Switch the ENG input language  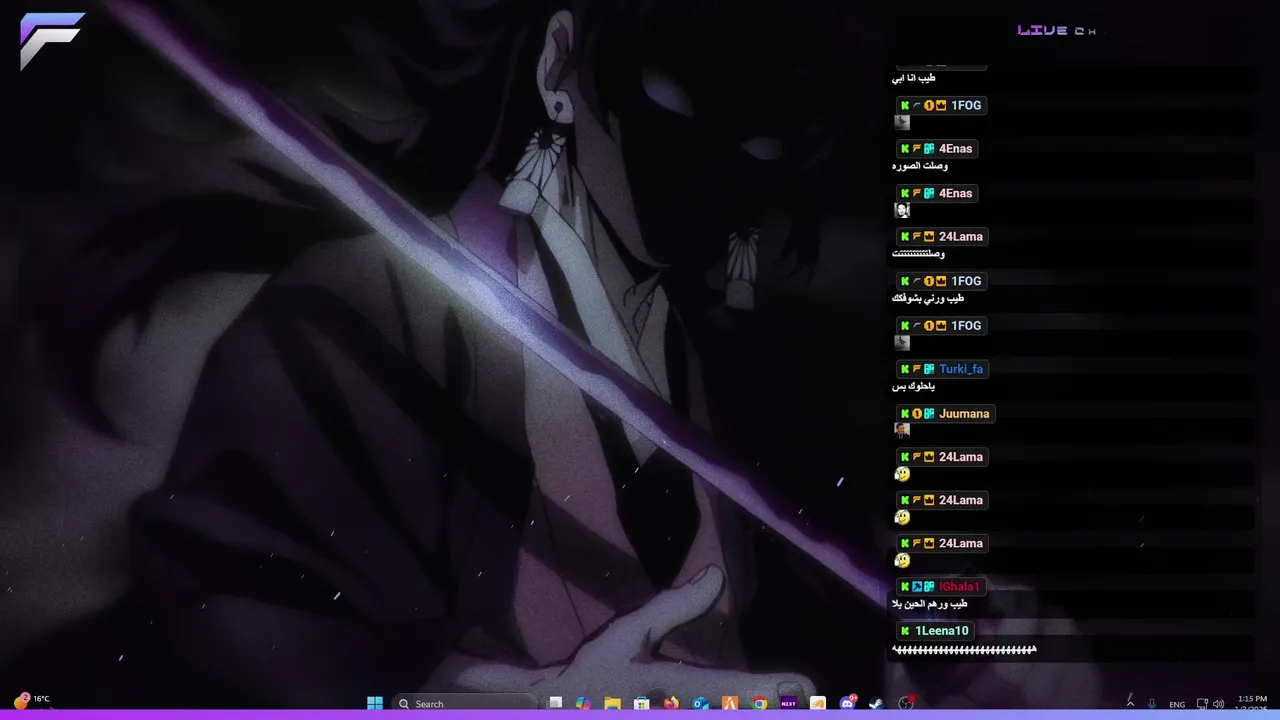[x=1177, y=704]
